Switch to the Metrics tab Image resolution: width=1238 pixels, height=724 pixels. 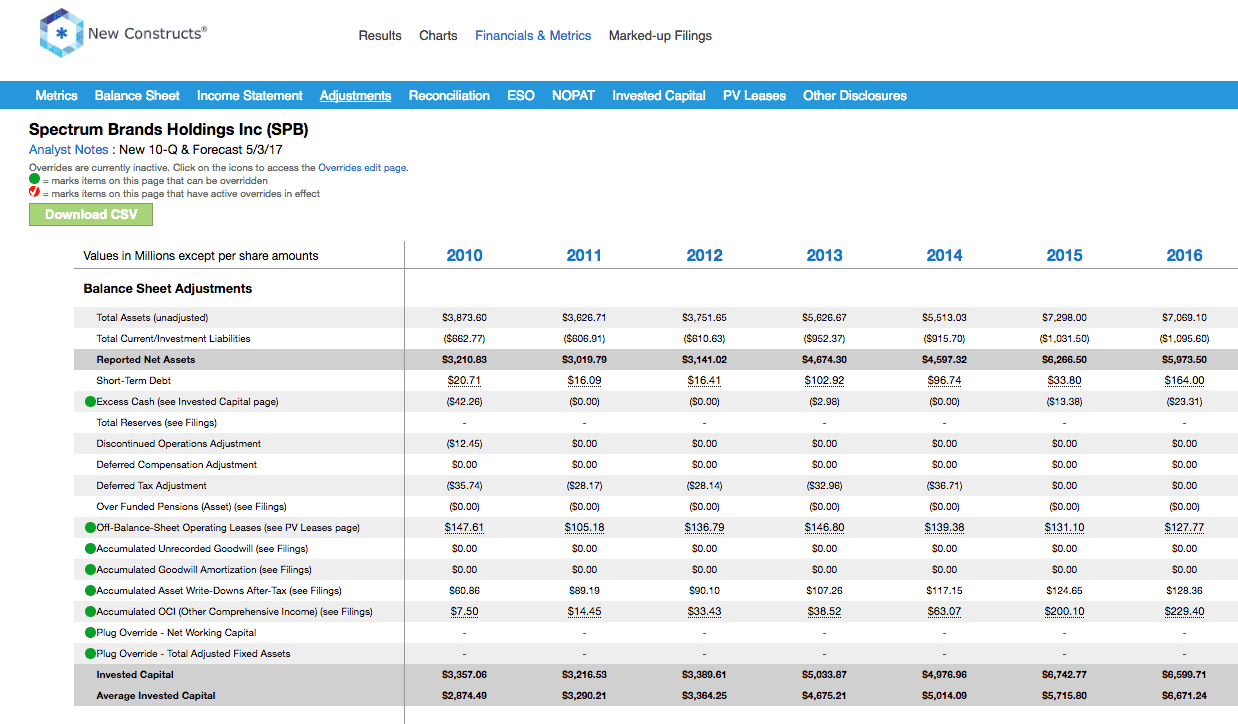(x=56, y=95)
